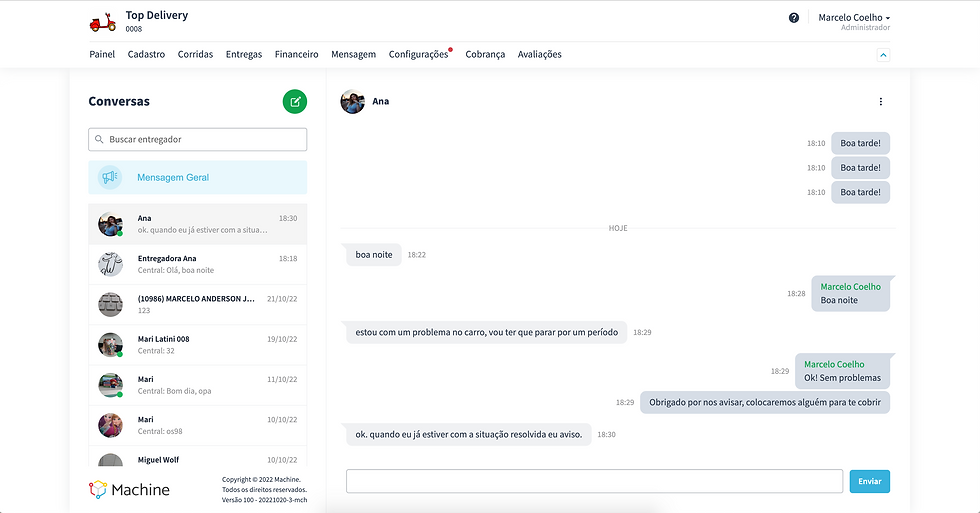Screen dimensions: 980x513
Task: Click the Ana name in chat header
Action: click(x=381, y=101)
